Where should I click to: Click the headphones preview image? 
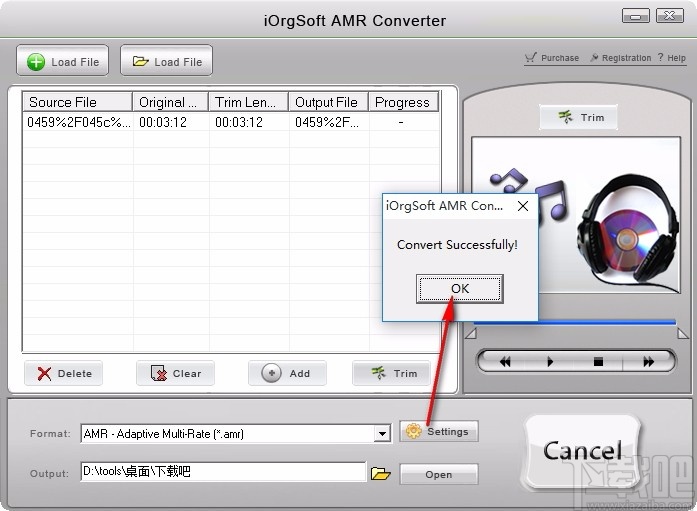coord(629,231)
